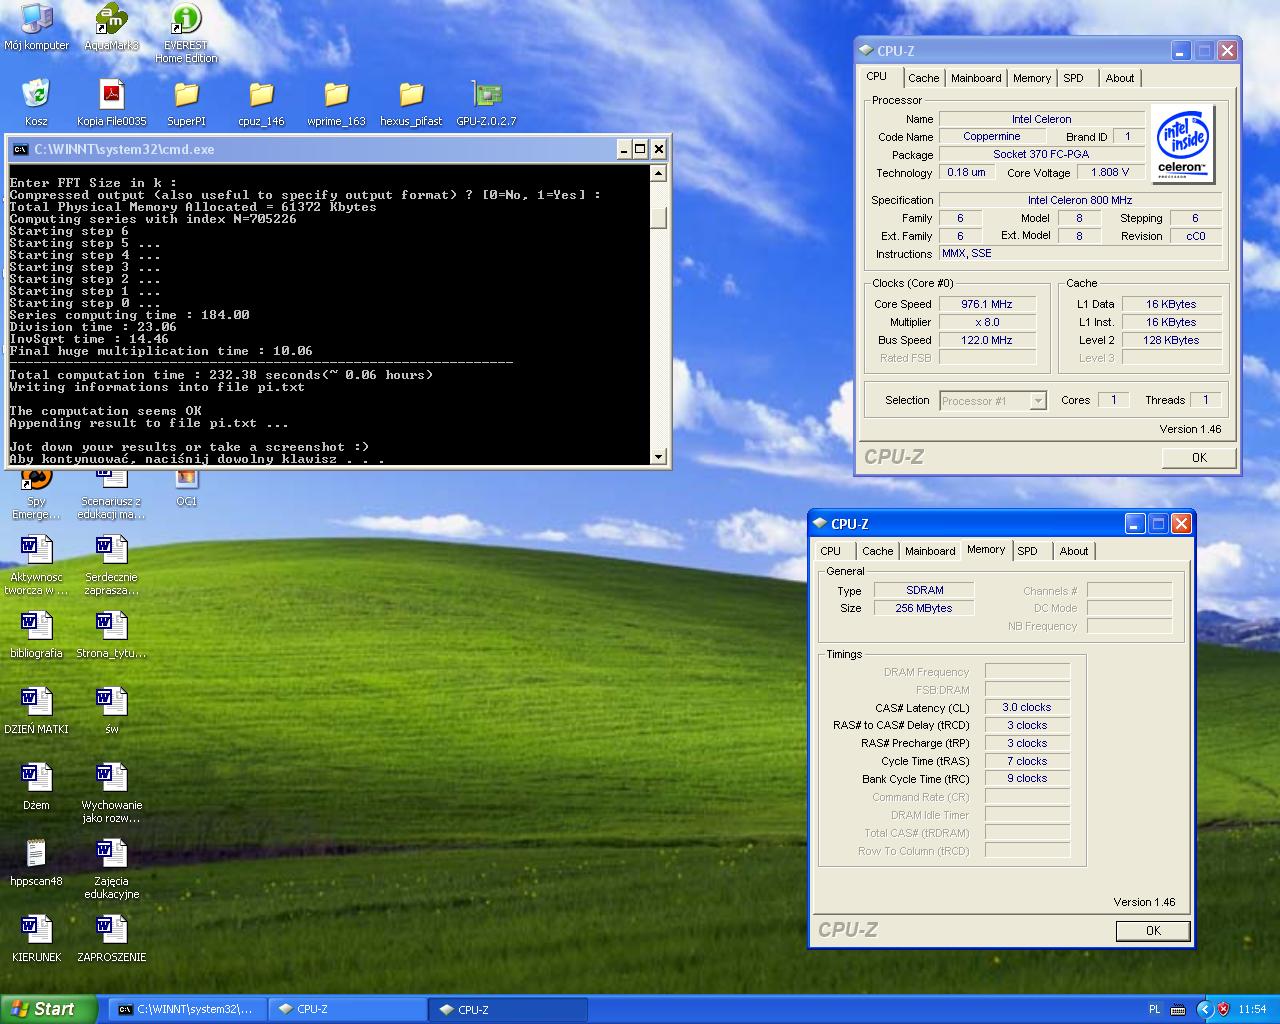This screenshot has height=1024, width=1280.
Task: Select Aktywnosc tworcza Word document
Action: (x=36, y=565)
